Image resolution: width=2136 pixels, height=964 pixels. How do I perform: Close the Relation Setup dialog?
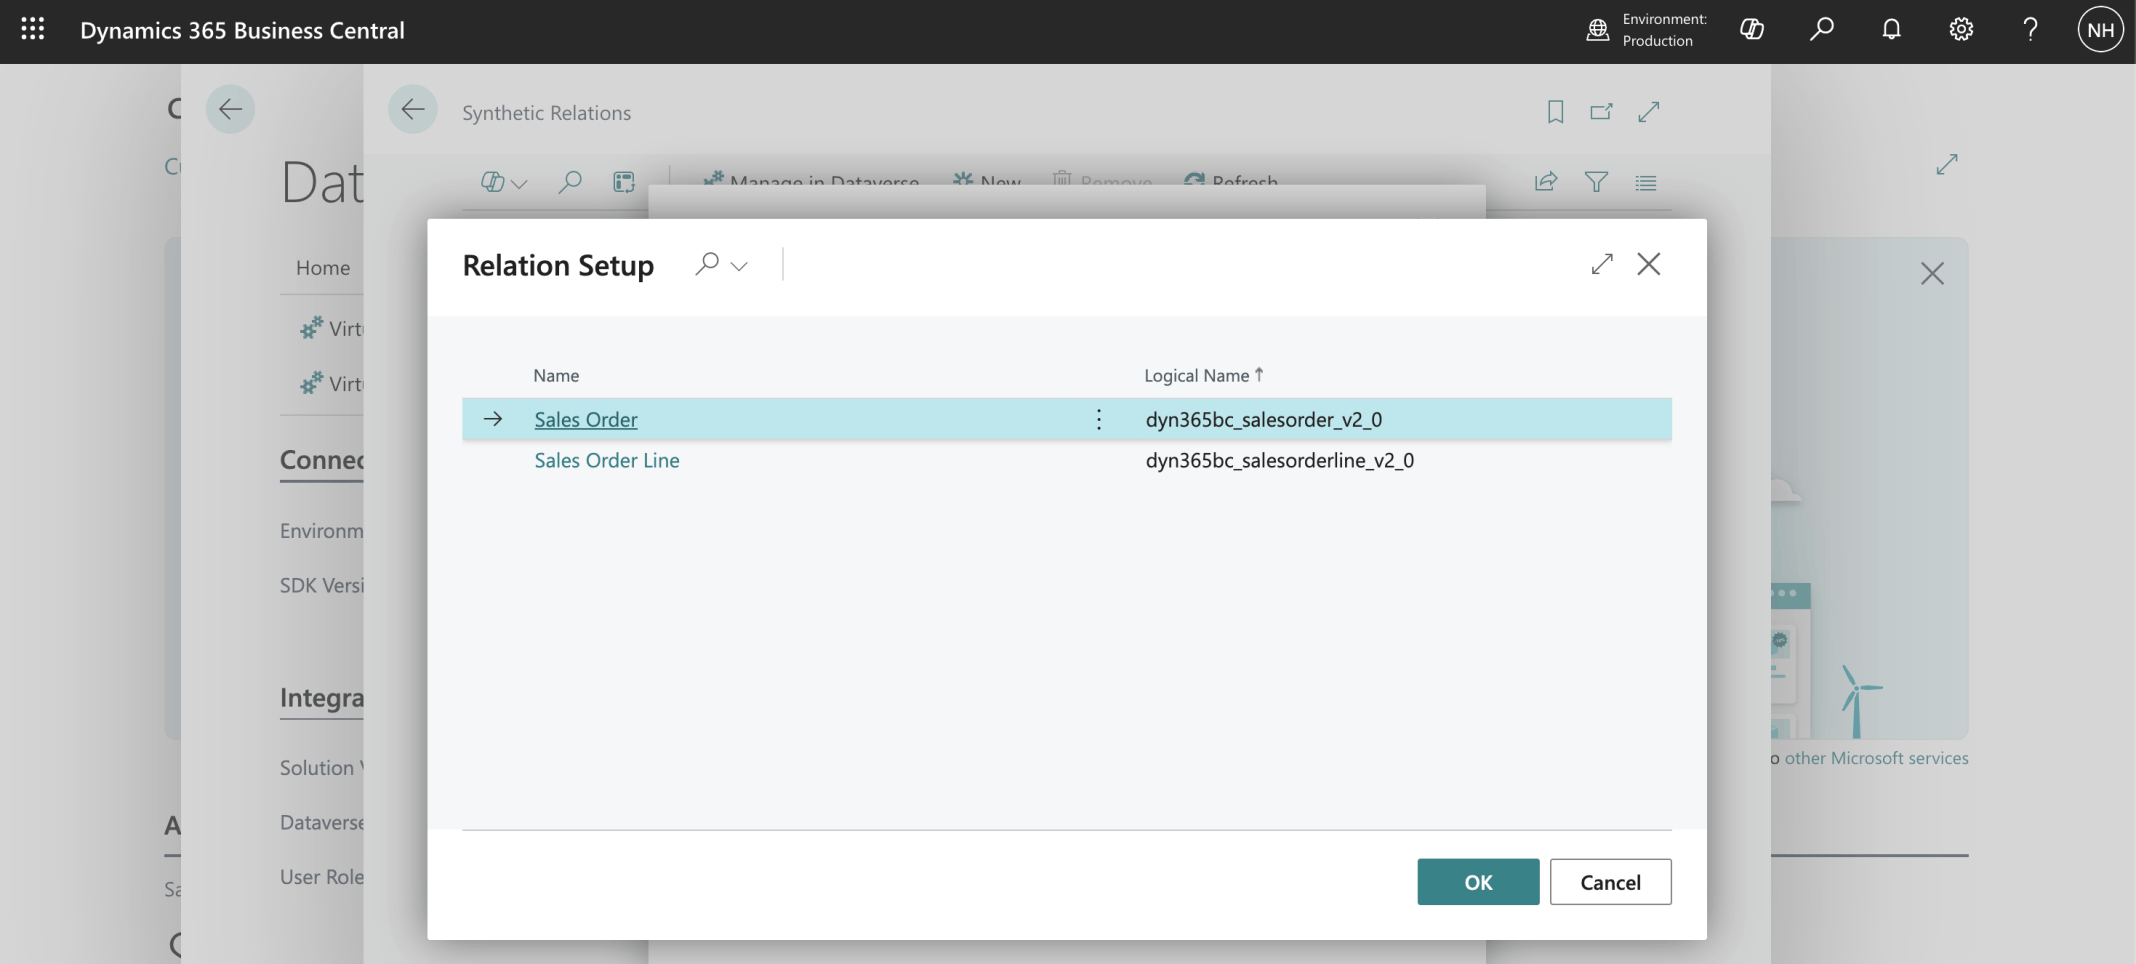click(1649, 264)
